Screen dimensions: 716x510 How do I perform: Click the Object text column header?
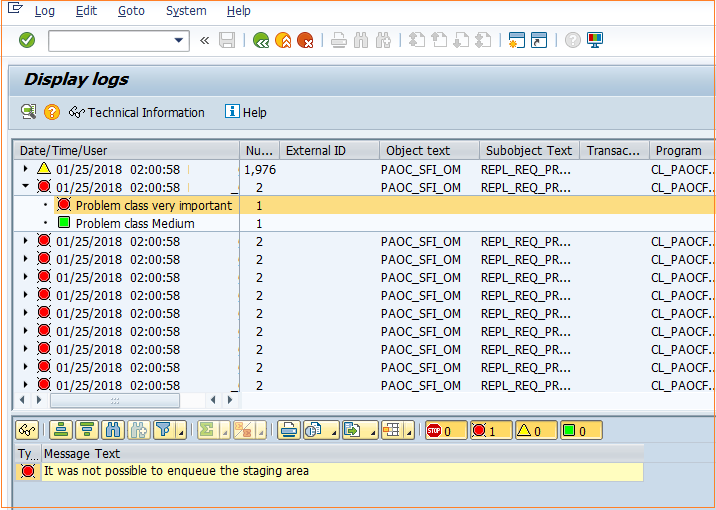pos(429,151)
